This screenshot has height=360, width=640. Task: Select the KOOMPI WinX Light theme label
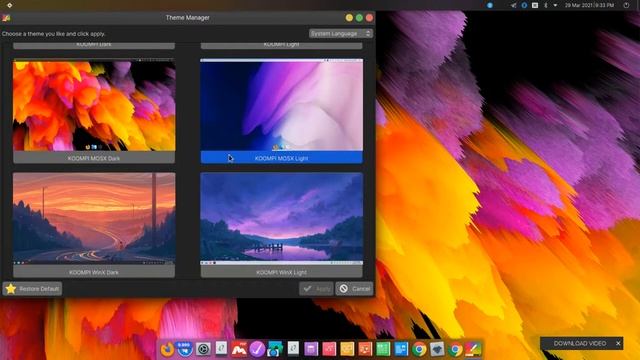click(281, 272)
